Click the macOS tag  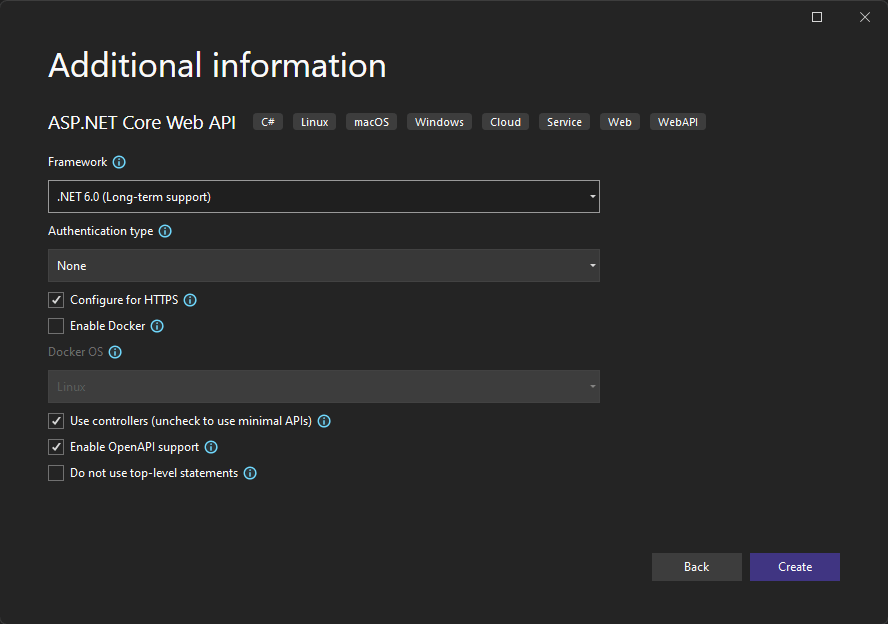tap(372, 122)
